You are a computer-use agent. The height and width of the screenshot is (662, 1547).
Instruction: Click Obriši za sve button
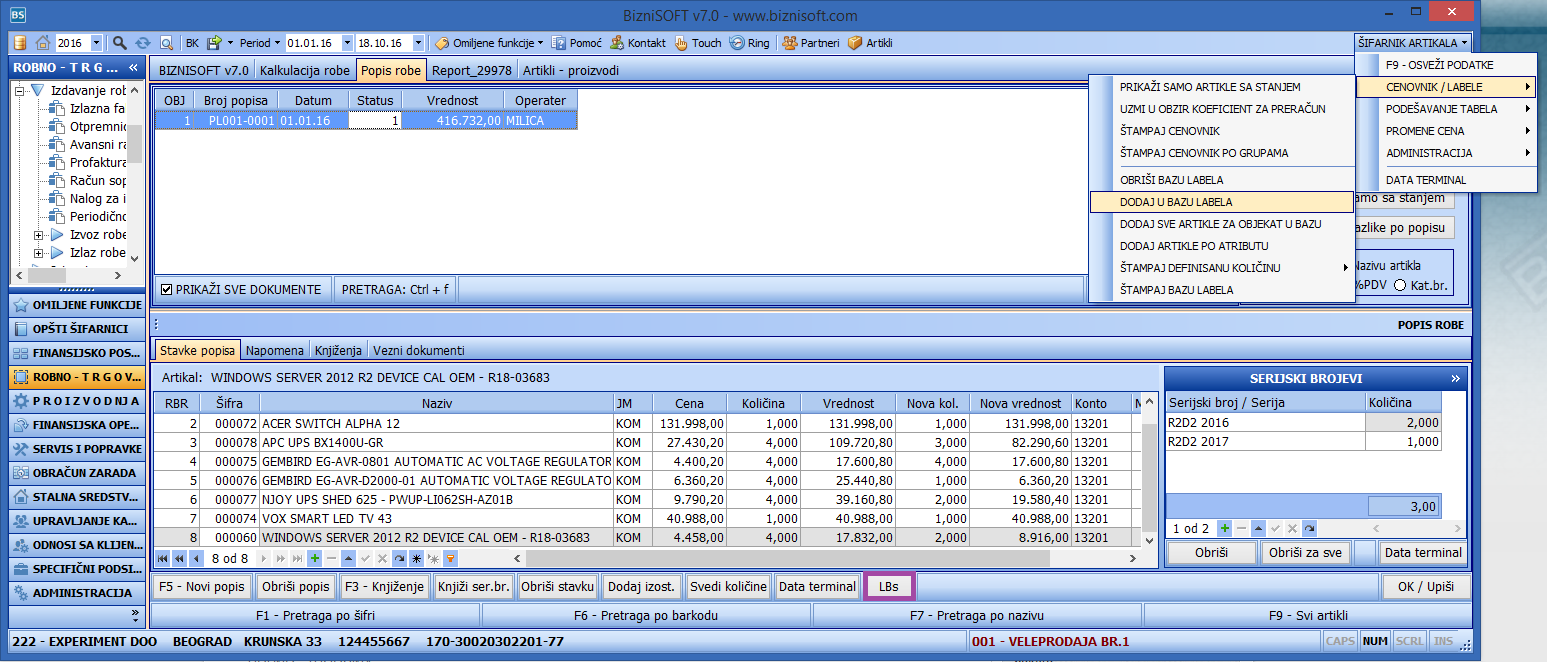coord(1305,552)
